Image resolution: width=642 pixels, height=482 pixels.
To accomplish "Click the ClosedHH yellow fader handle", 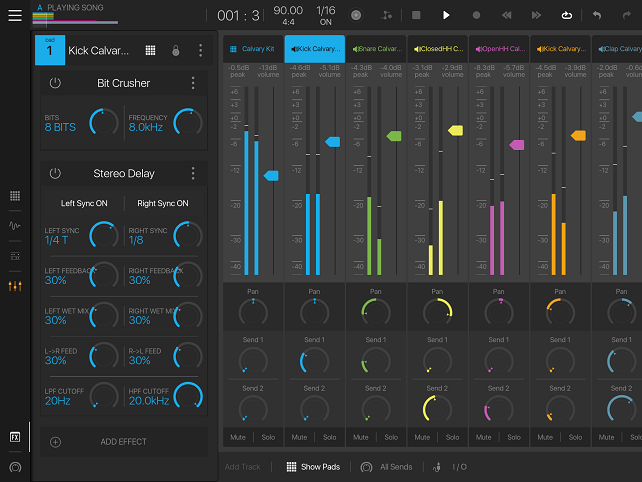I will click(x=455, y=131).
